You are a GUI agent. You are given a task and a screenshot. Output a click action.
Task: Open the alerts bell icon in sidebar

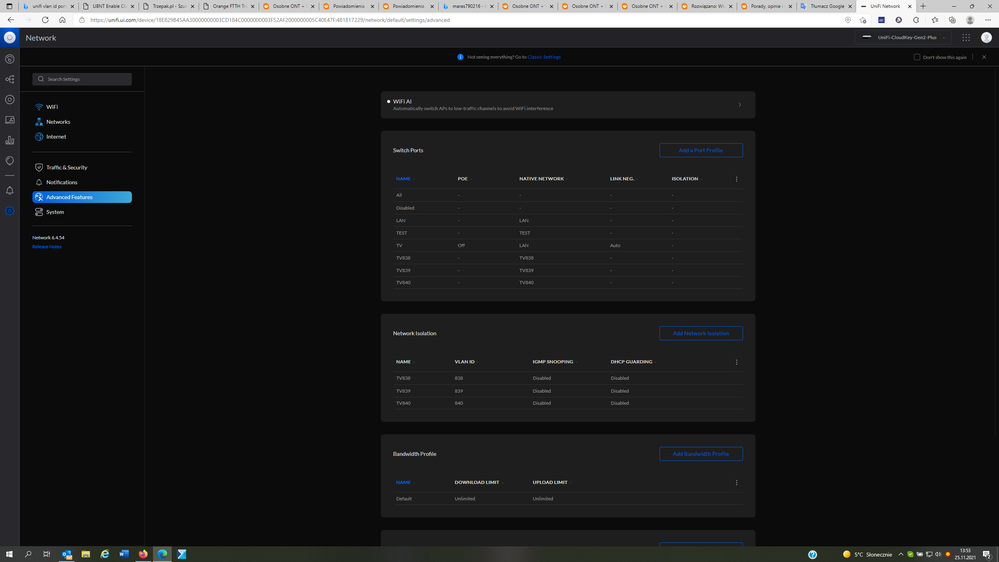[x=10, y=190]
